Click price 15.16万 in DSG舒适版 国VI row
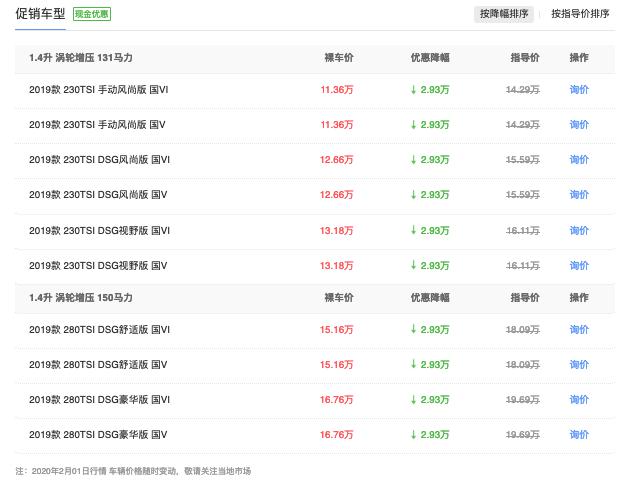This screenshot has height=490, width=619. [336, 329]
